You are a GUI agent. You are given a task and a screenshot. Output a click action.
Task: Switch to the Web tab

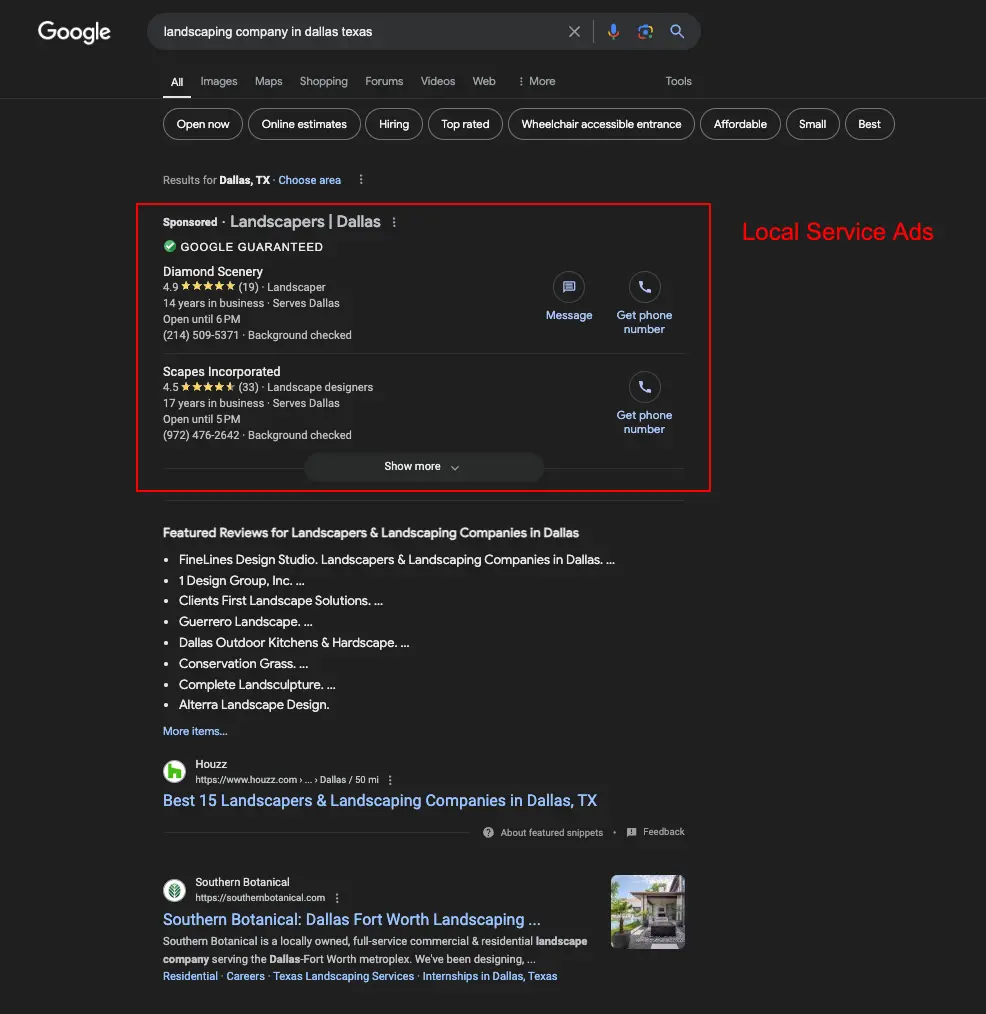(x=484, y=81)
